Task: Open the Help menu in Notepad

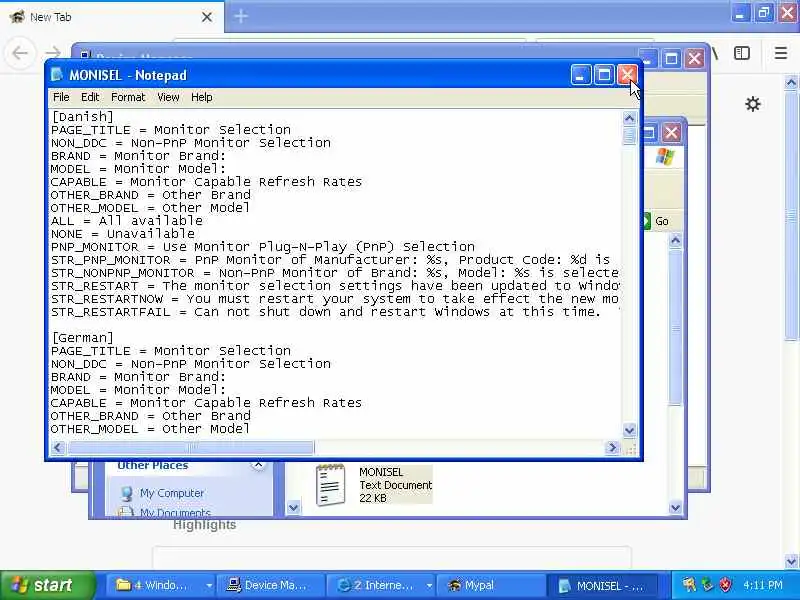Action: coord(202,97)
